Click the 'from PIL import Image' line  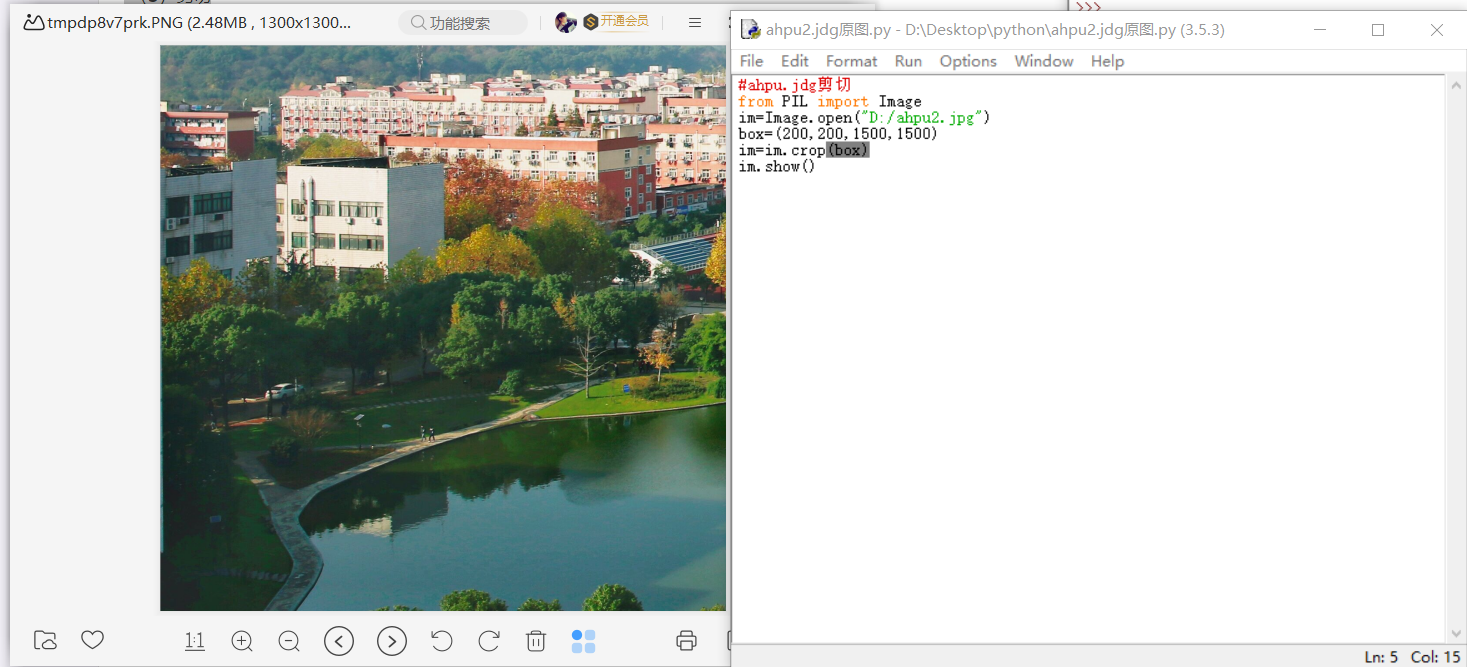pos(830,101)
